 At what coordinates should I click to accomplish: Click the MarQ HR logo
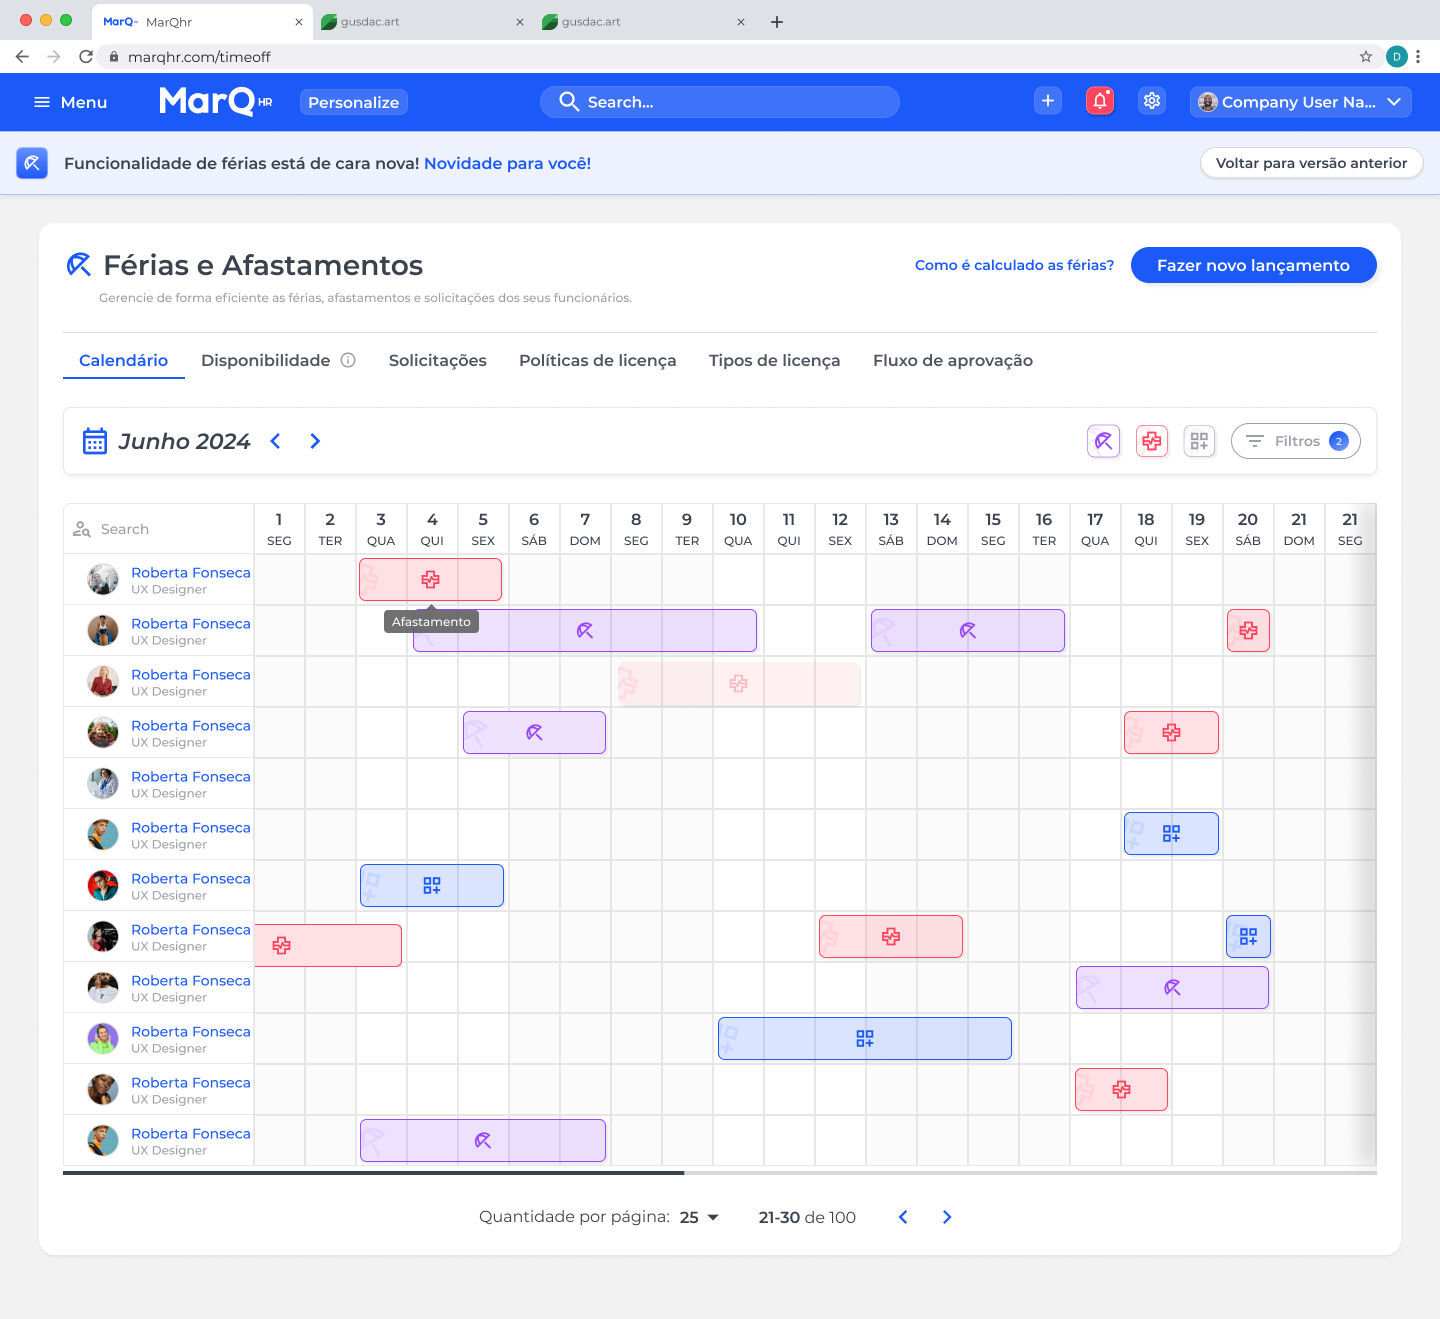coord(213,101)
